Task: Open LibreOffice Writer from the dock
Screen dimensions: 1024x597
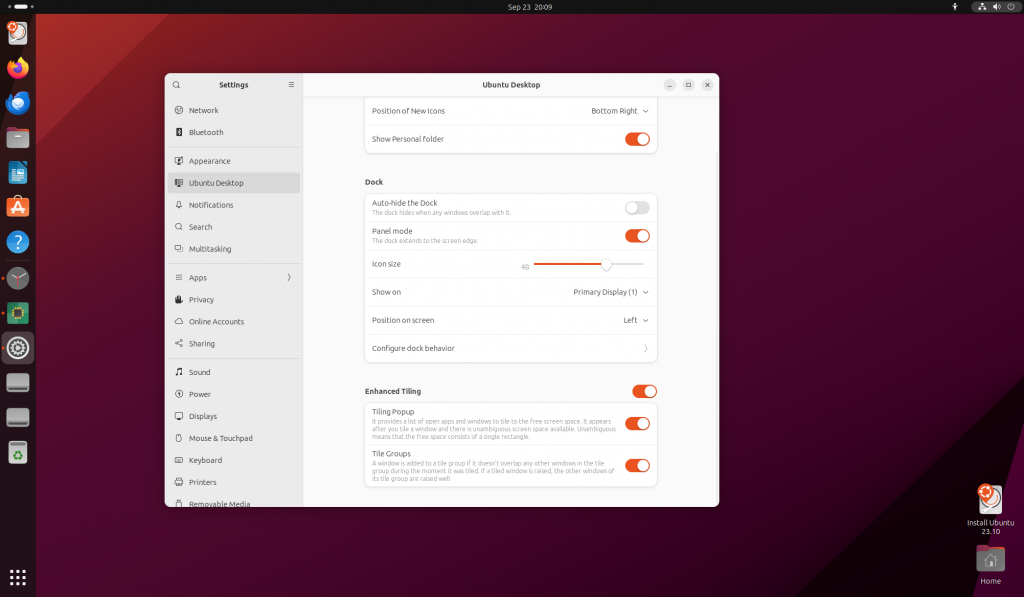Action: (16, 172)
